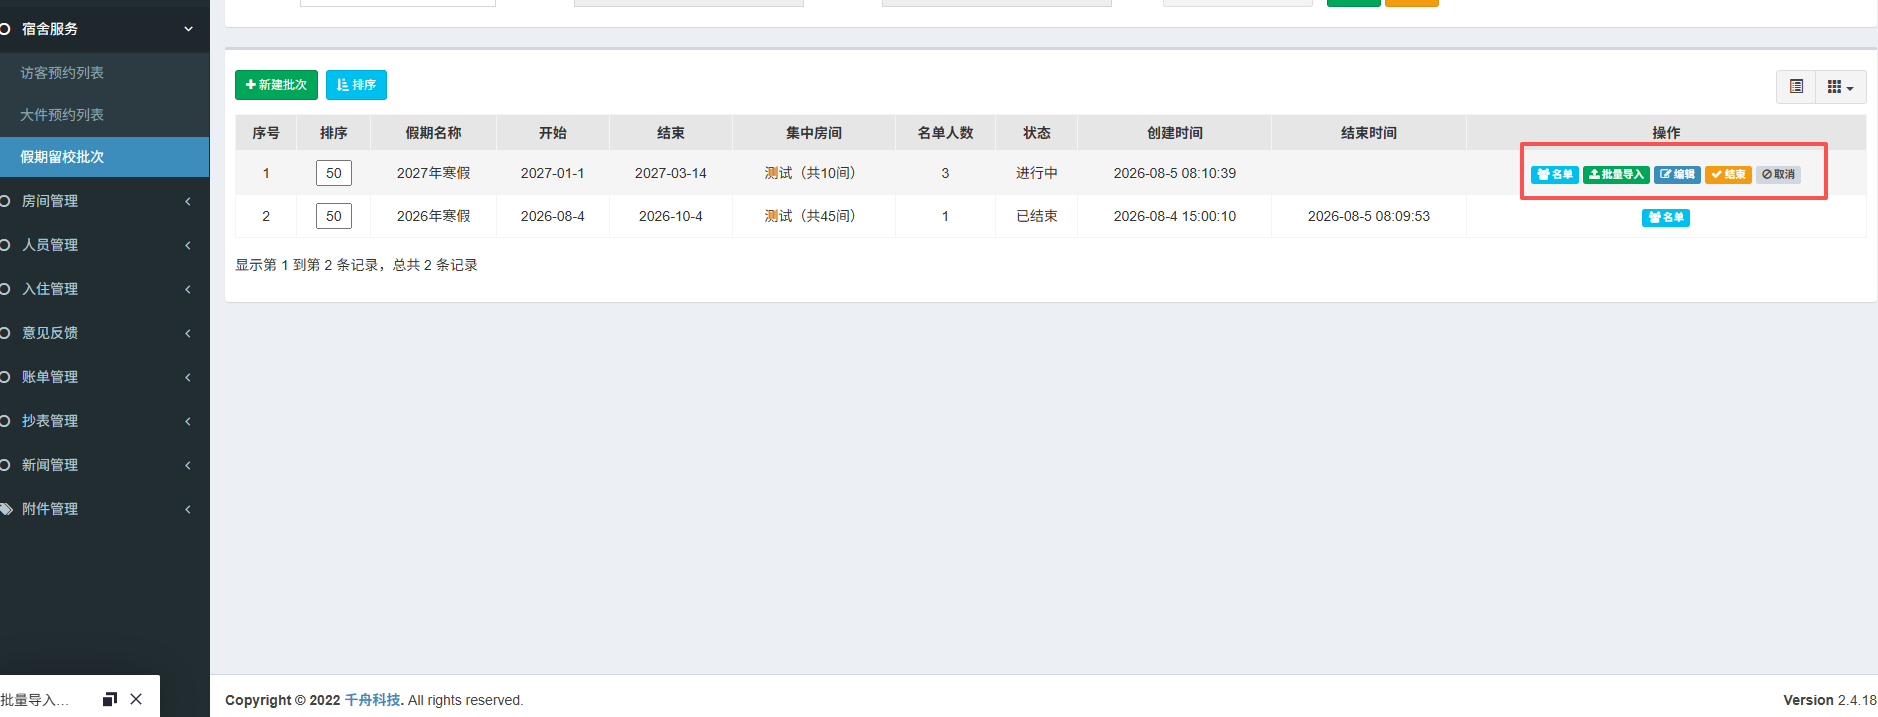Click the 已结束 status cell
The height and width of the screenshot is (717, 1878).
(x=1037, y=216)
